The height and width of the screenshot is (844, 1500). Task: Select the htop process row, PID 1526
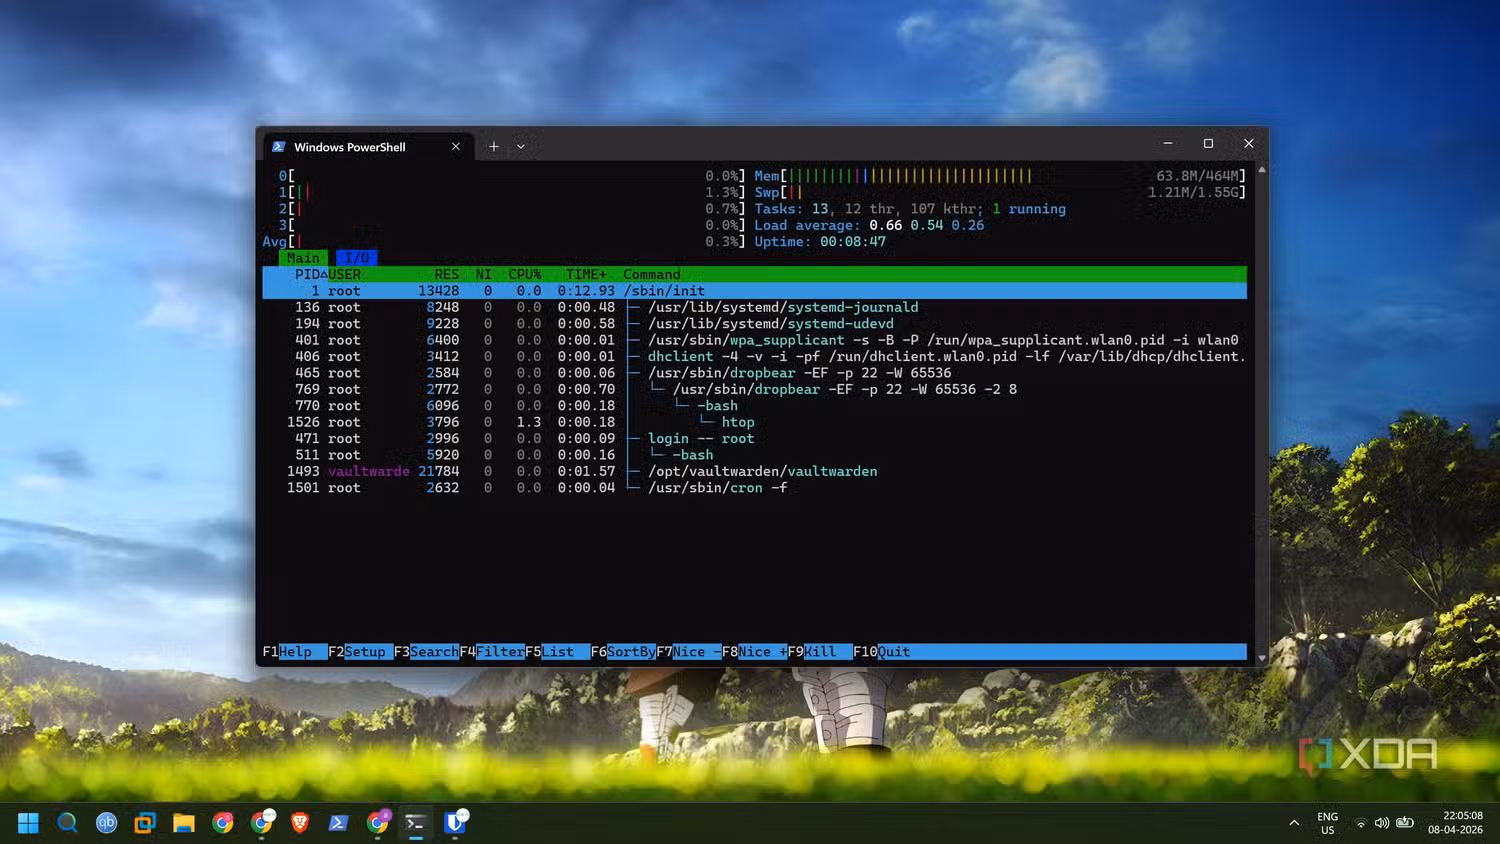(x=754, y=422)
